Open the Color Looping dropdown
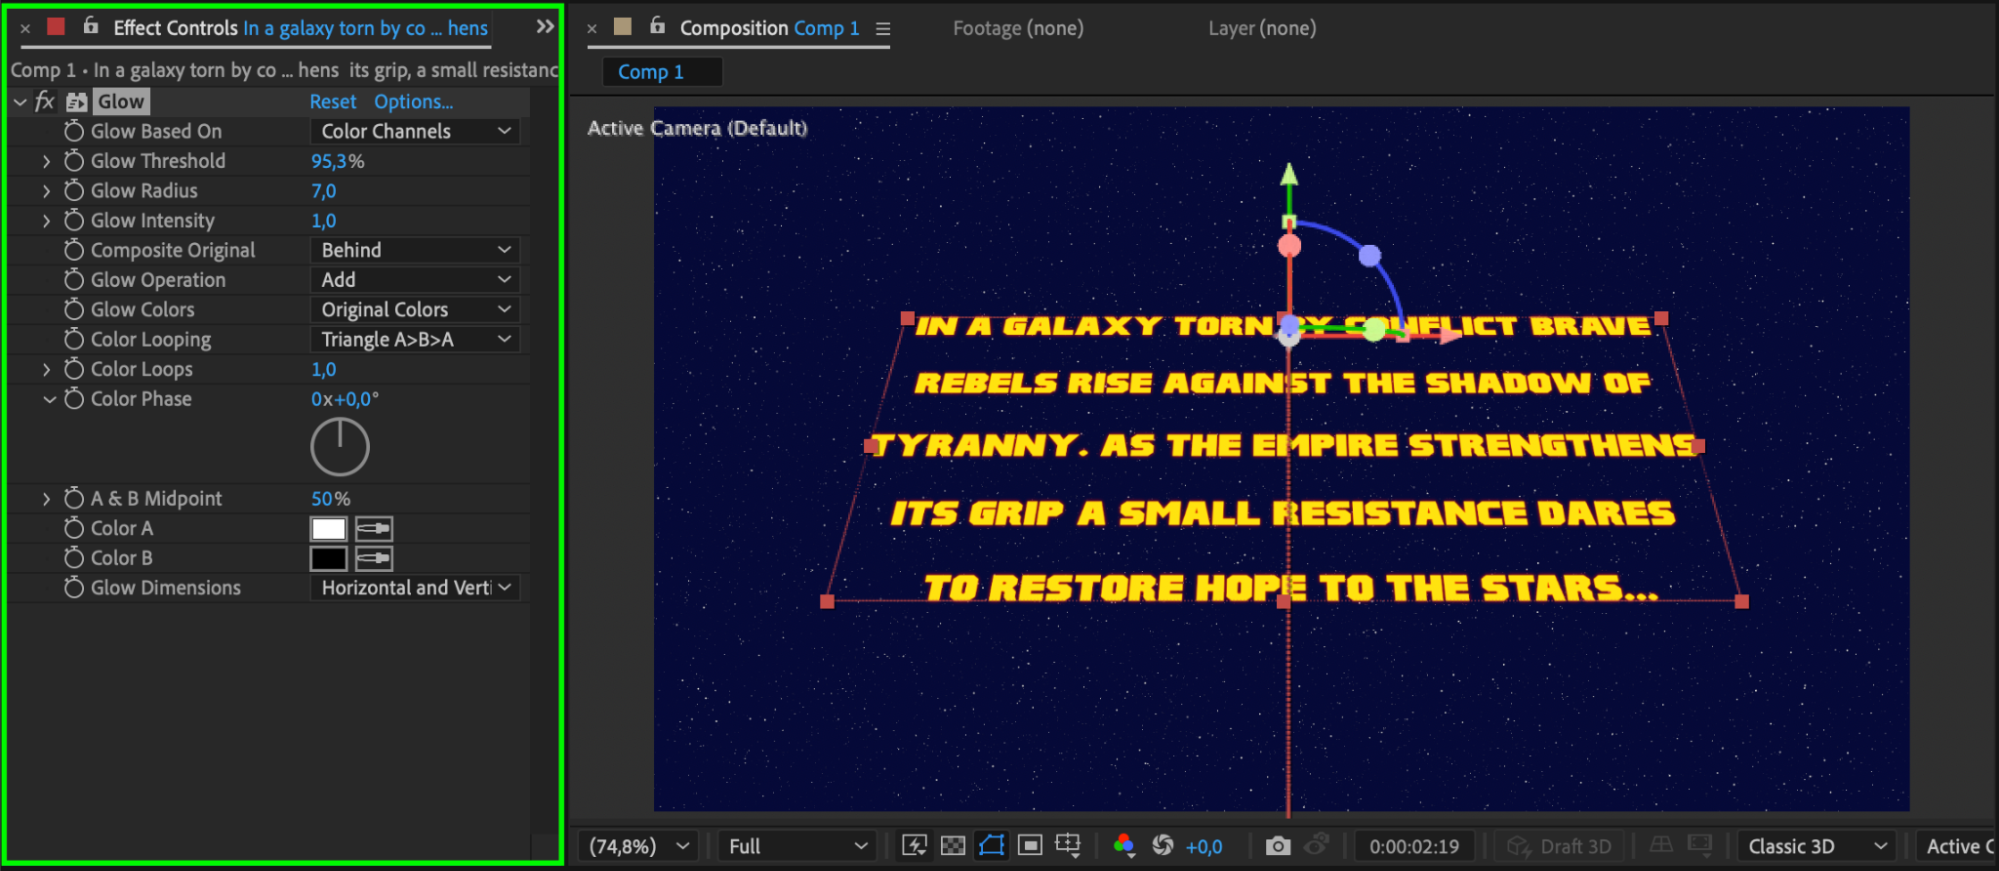This screenshot has height=871, width=1999. (x=415, y=339)
